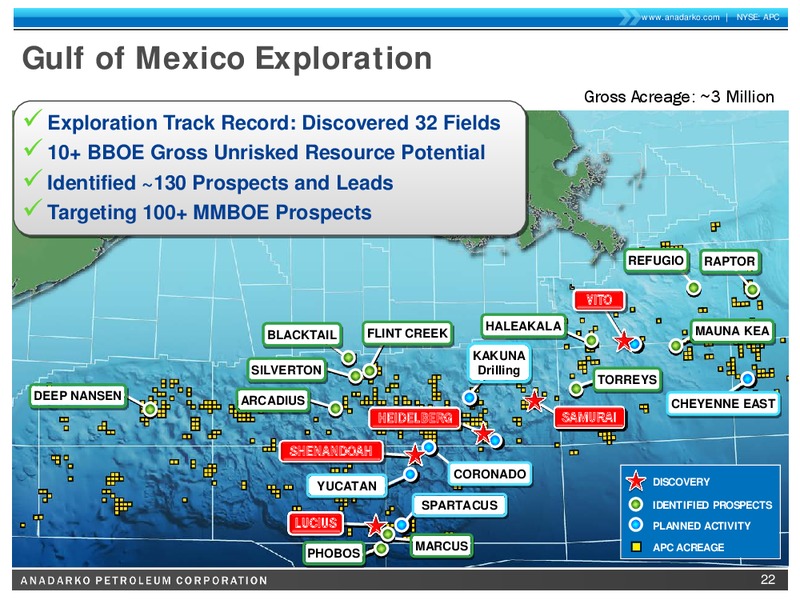The height and width of the screenshot is (600, 800).
Task: Click the Arcadius green prospect marker
Action: click(335, 408)
